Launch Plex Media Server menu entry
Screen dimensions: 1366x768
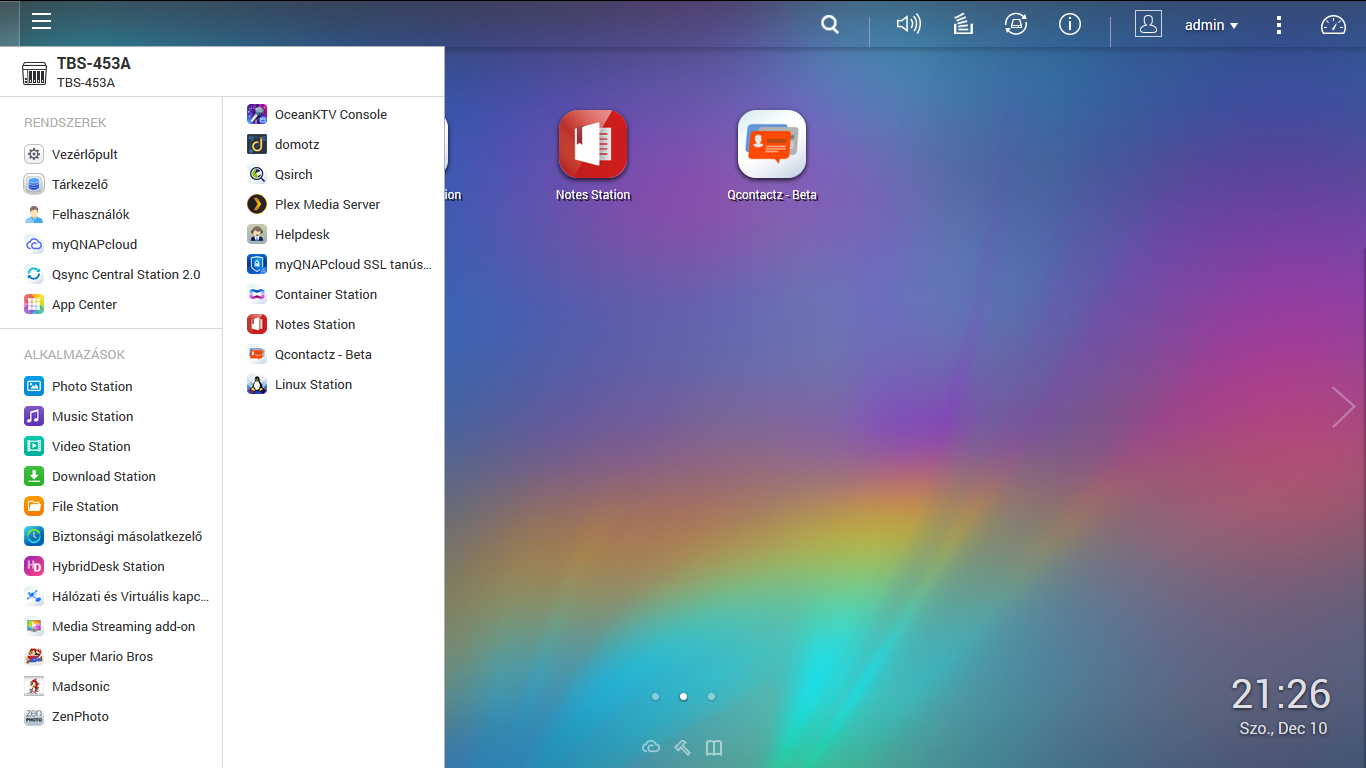coord(327,204)
